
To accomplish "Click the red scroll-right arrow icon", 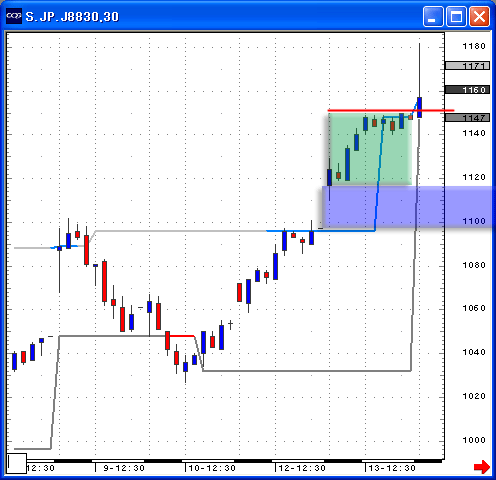I will tap(482, 467).
